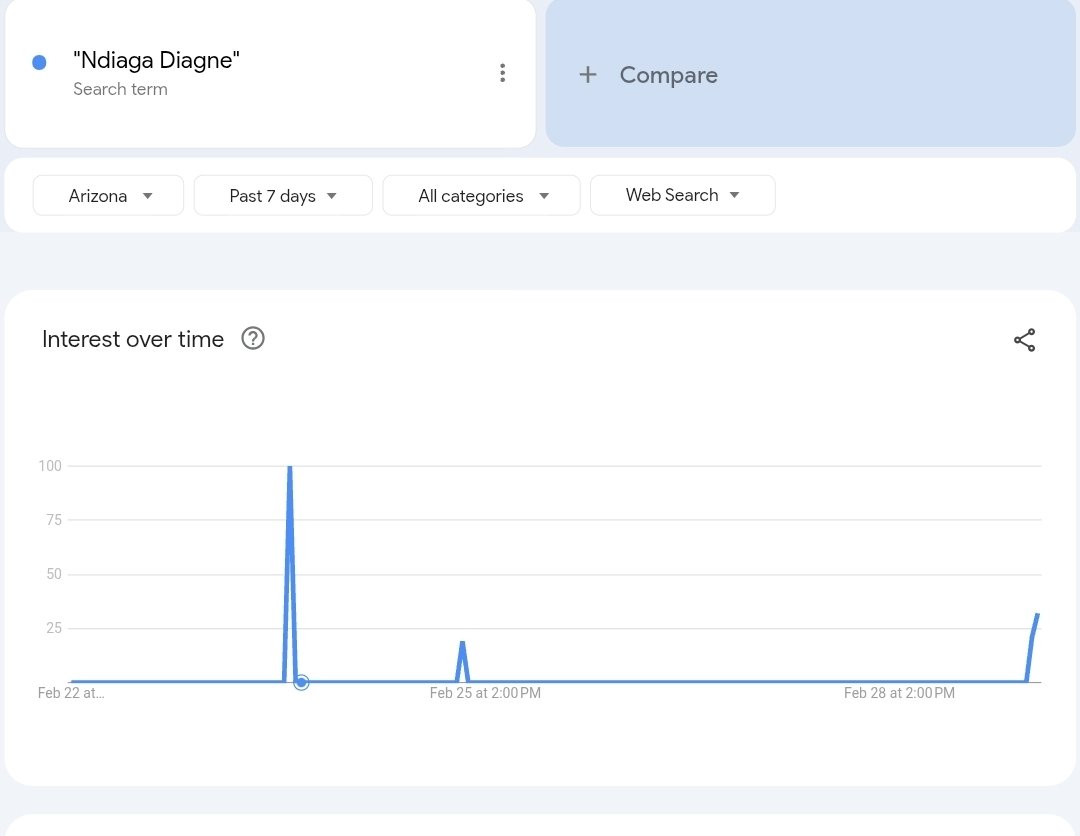Screen dimensions: 1080x836
Task: Click the plus icon in Compare
Action: (588, 74)
